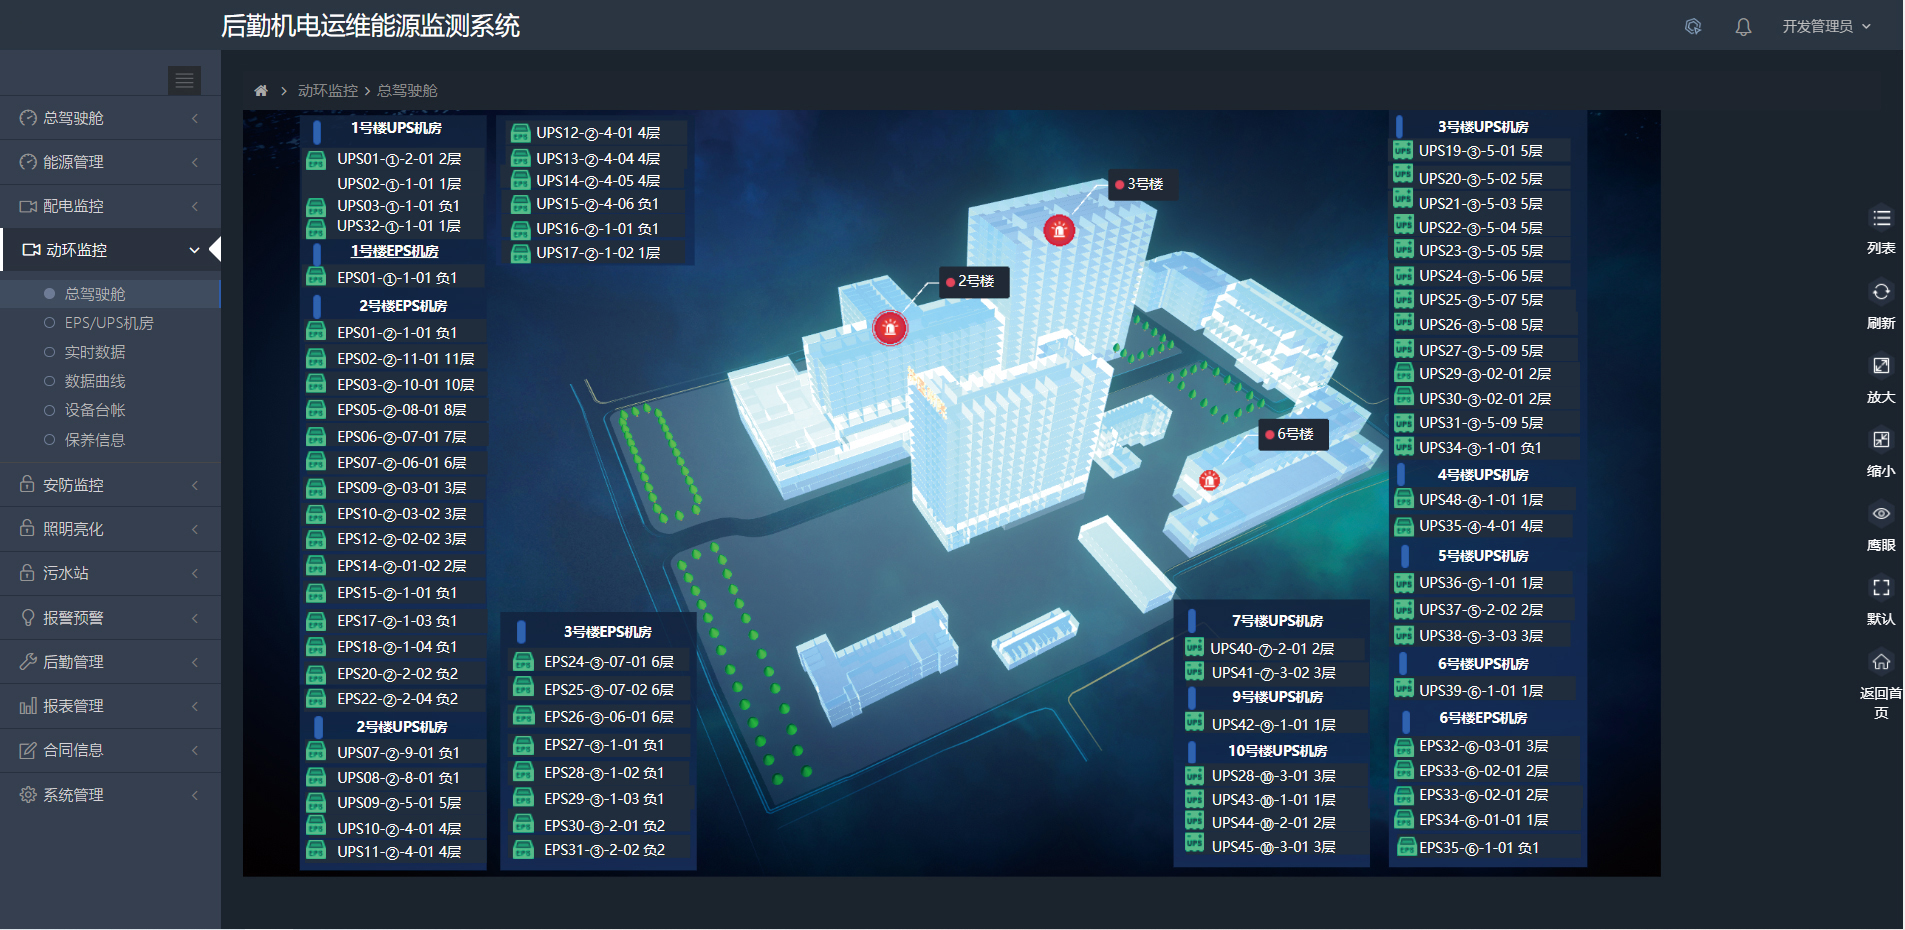This screenshot has height=930, width=1905.
Task: Zoom out with the 缩小 icon
Action: point(1881,440)
